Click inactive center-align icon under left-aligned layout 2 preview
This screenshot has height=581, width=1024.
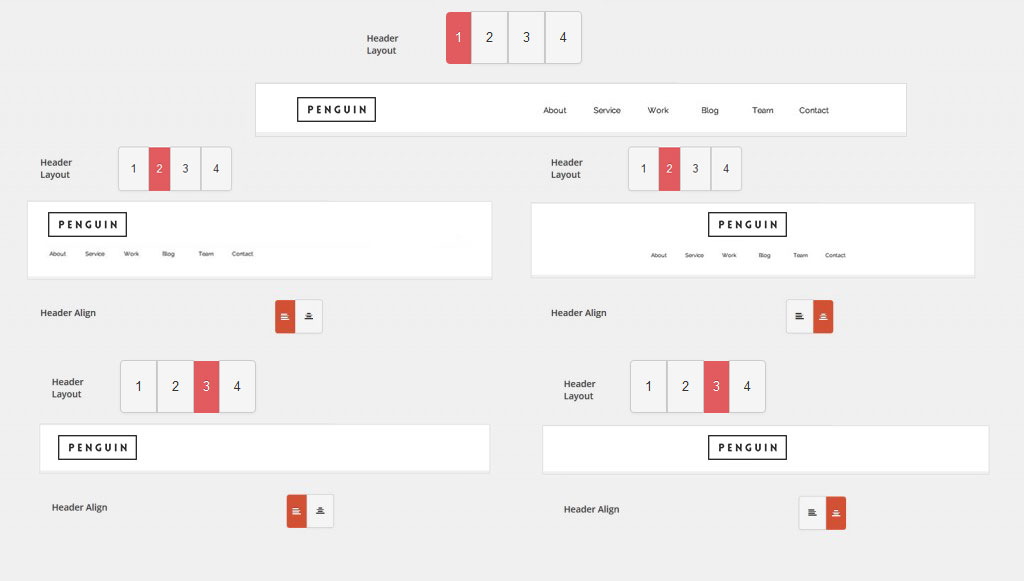click(309, 316)
